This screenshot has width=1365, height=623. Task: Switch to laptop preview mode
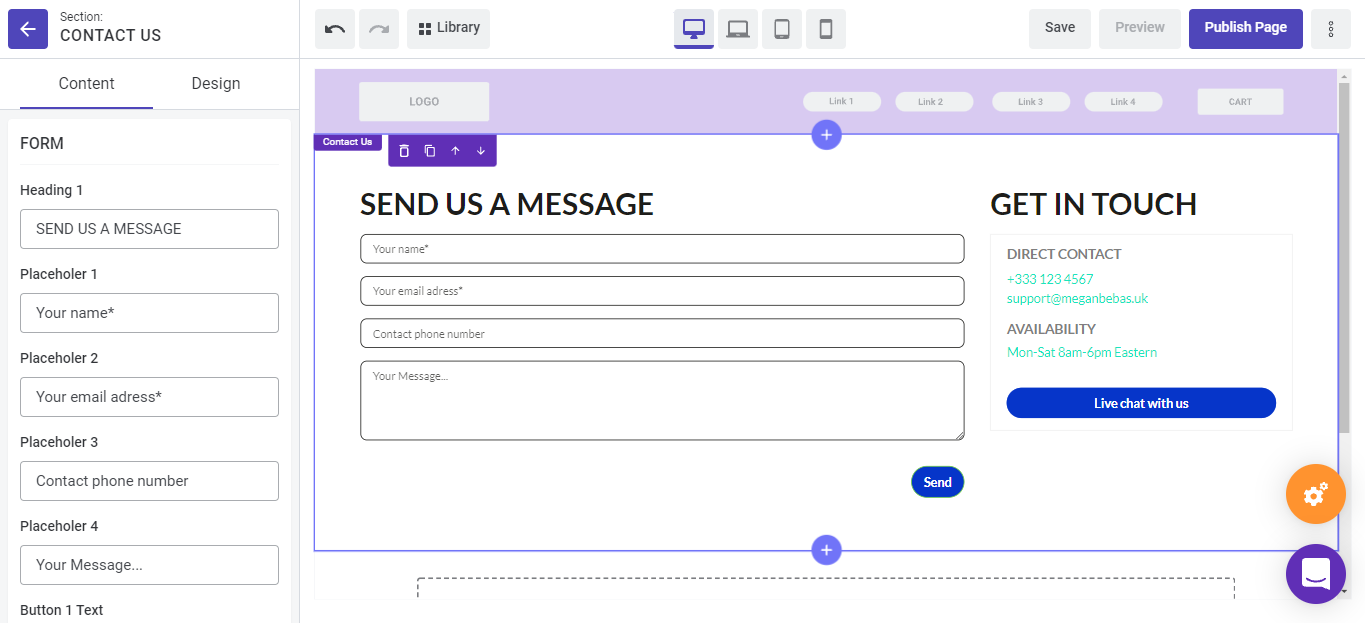tap(738, 29)
